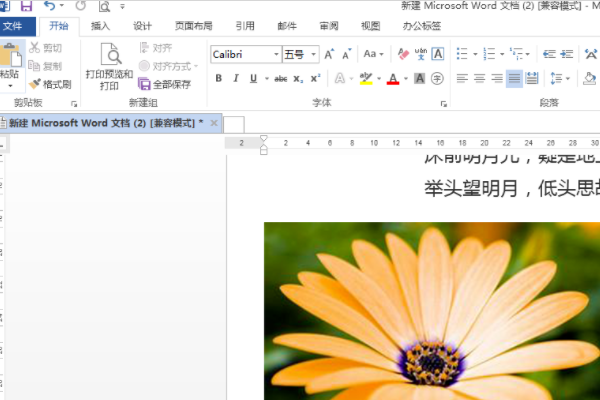Viewport: 600px width, 400px height.
Task: Open the highlight color dropdown arrow
Action: (379, 78)
